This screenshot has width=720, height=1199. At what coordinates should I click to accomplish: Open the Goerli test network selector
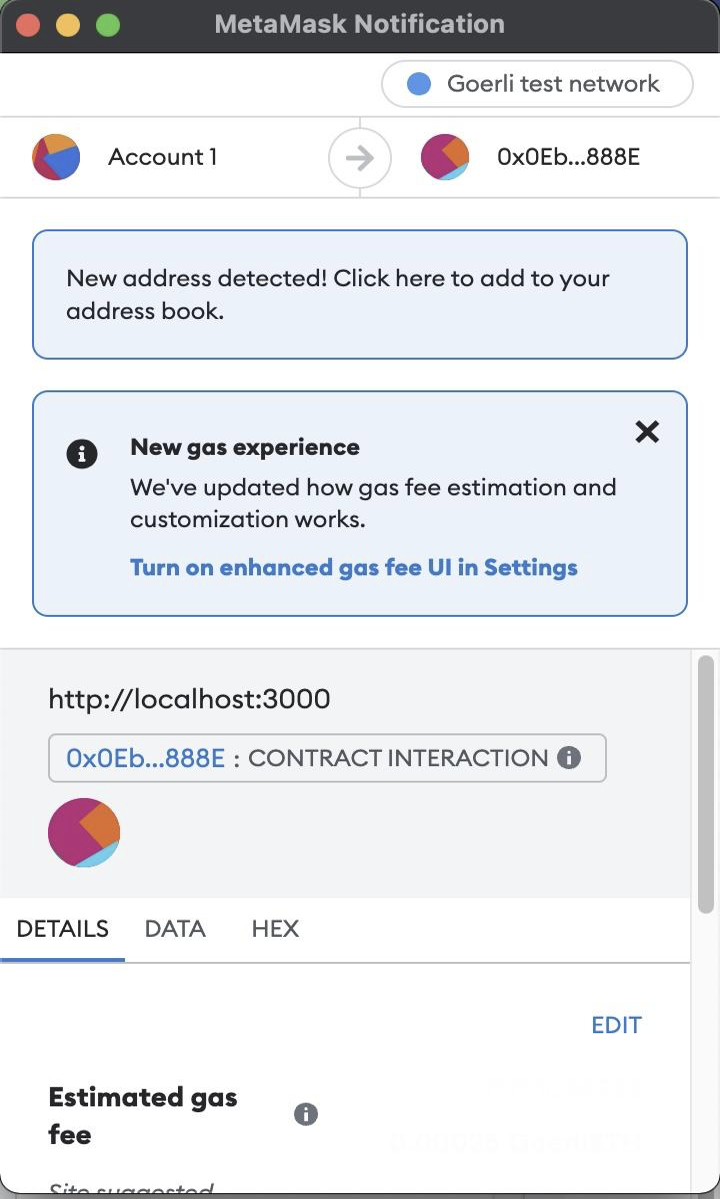coord(537,84)
